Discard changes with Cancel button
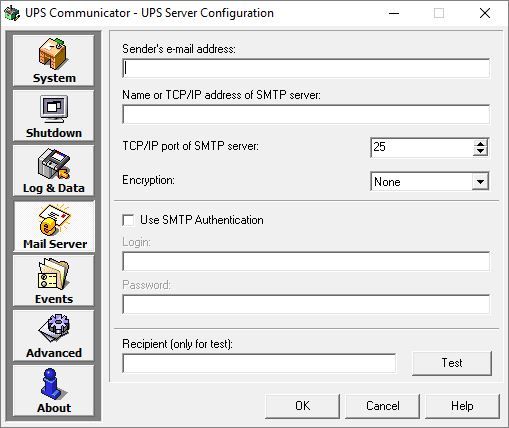 point(382,406)
